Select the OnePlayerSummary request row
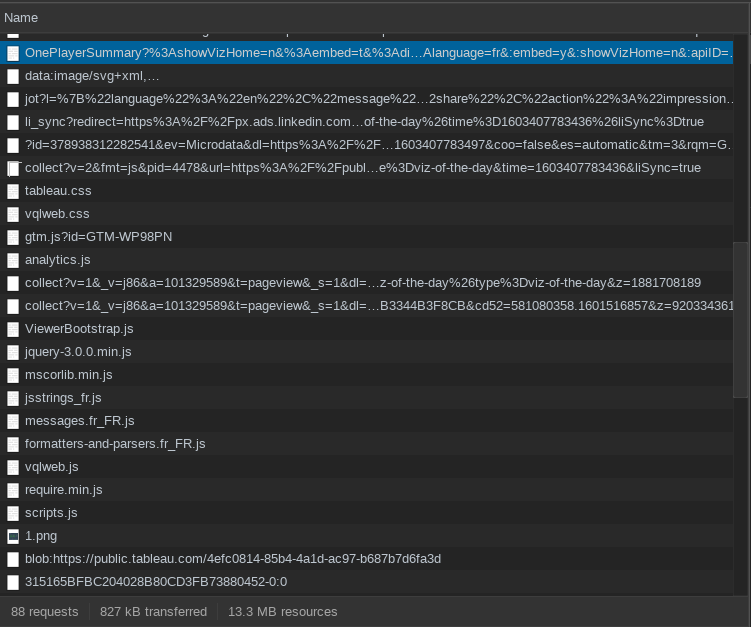 [x=366, y=53]
